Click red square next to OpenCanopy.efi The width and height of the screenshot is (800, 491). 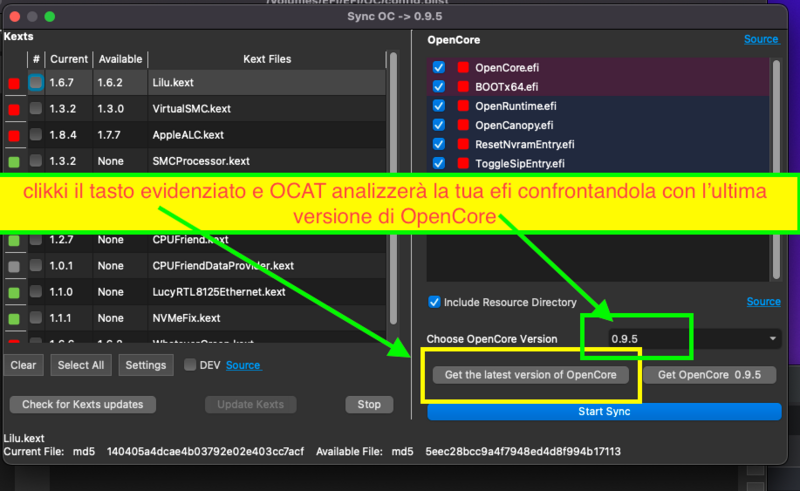point(463,125)
